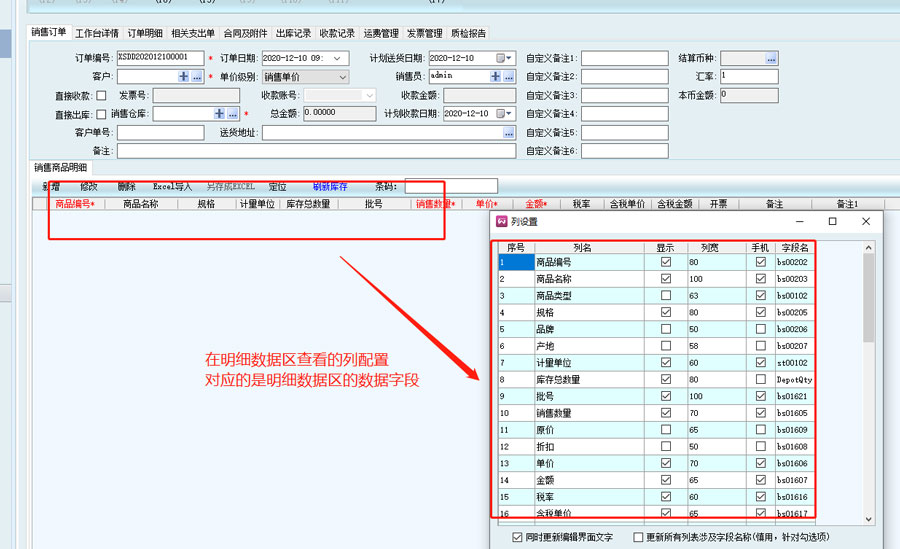Image resolution: width=900 pixels, height=549 pixels.
Task: Open the 单价级别 dropdown
Action: click(x=342, y=77)
